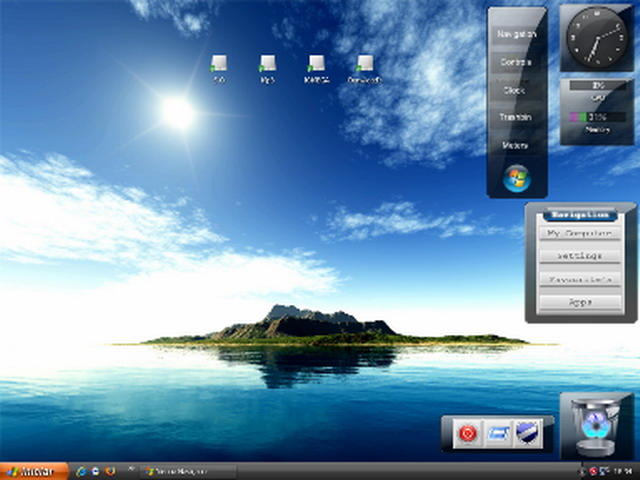The width and height of the screenshot is (640, 480).
Task: Open the third desktop folder icon
Action: coord(316,65)
